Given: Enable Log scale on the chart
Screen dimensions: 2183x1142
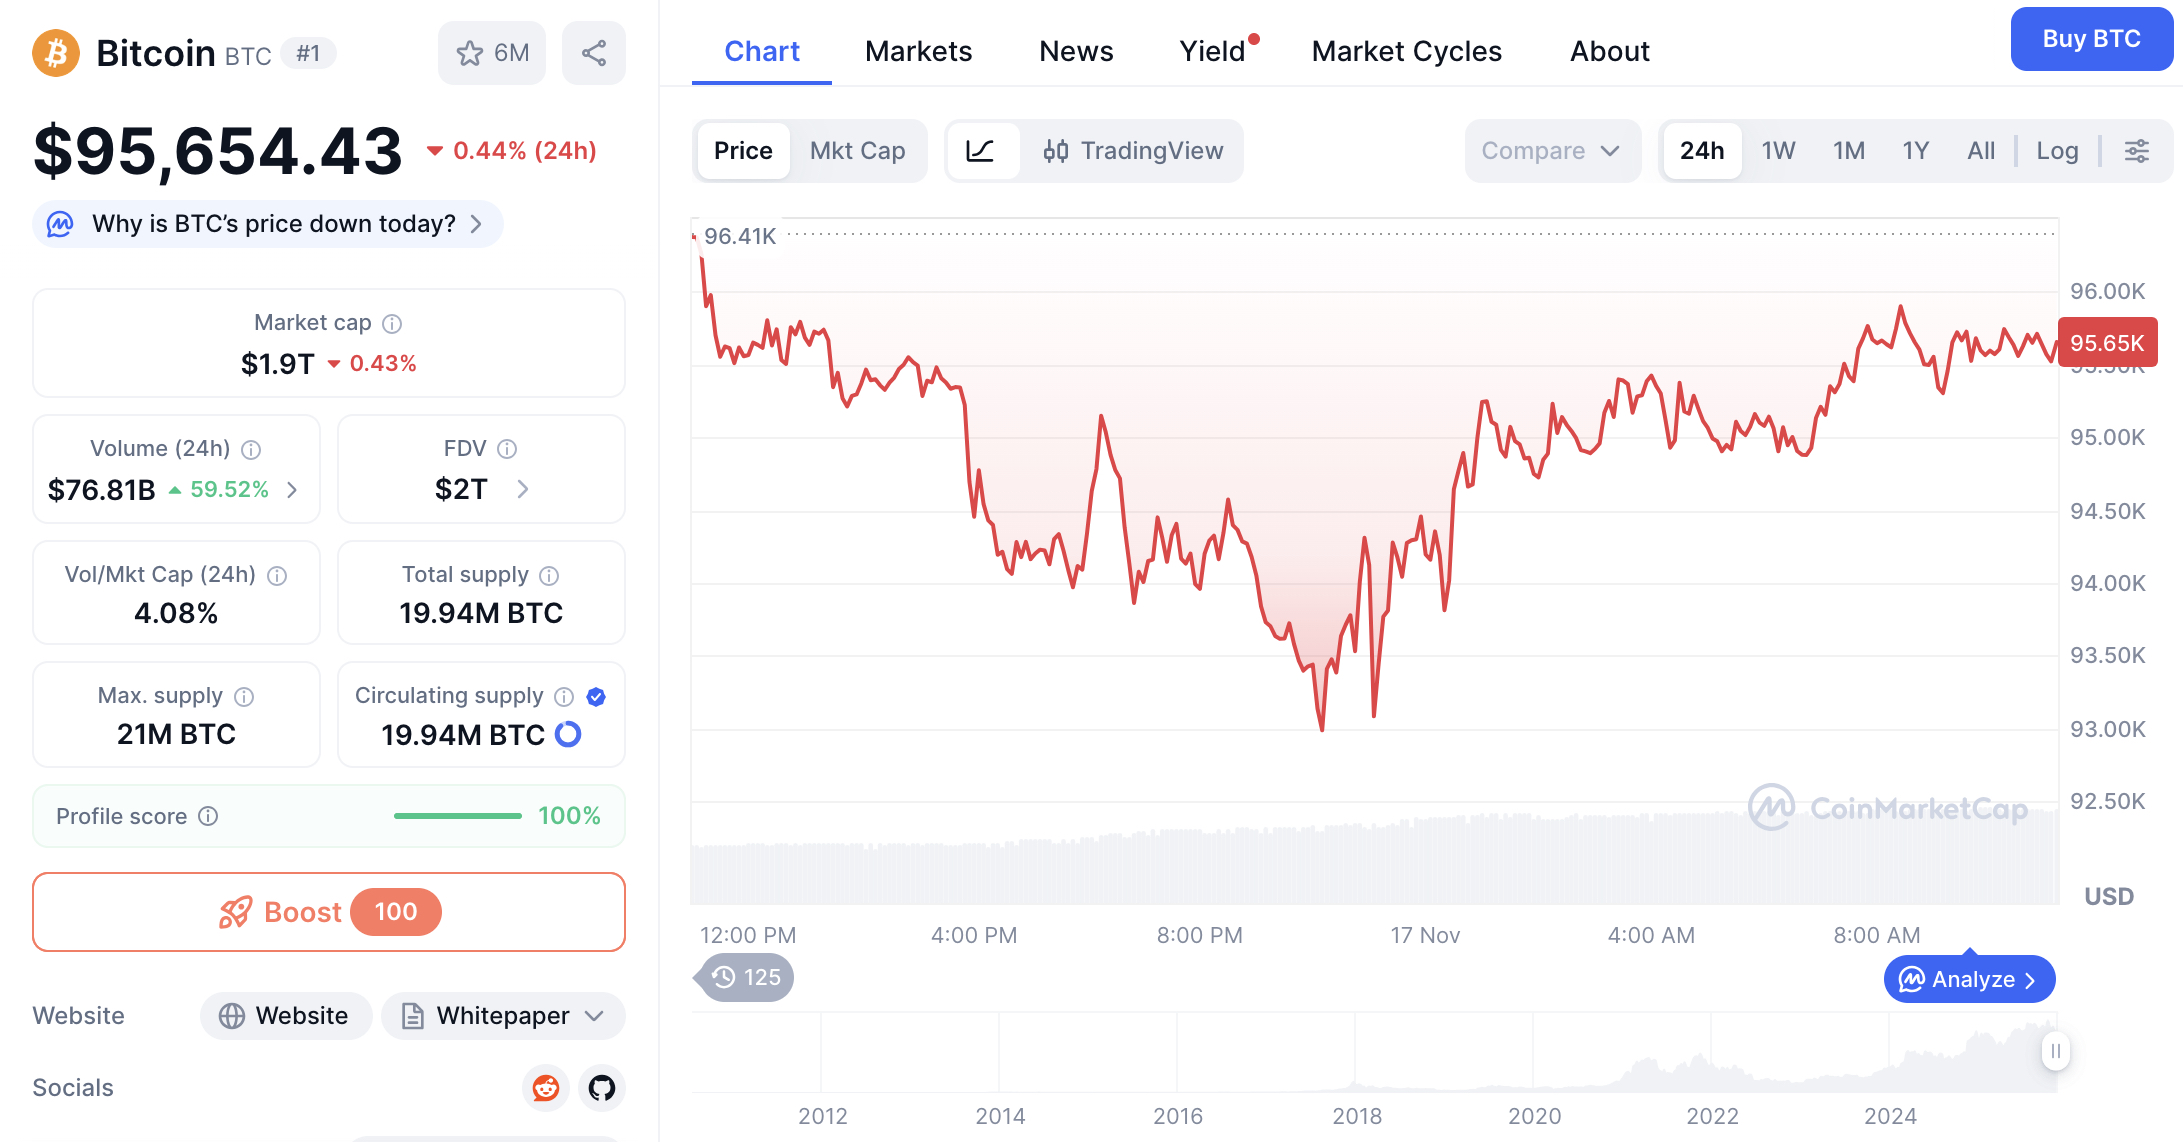Looking at the screenshot, I should tap(2057, 151).
